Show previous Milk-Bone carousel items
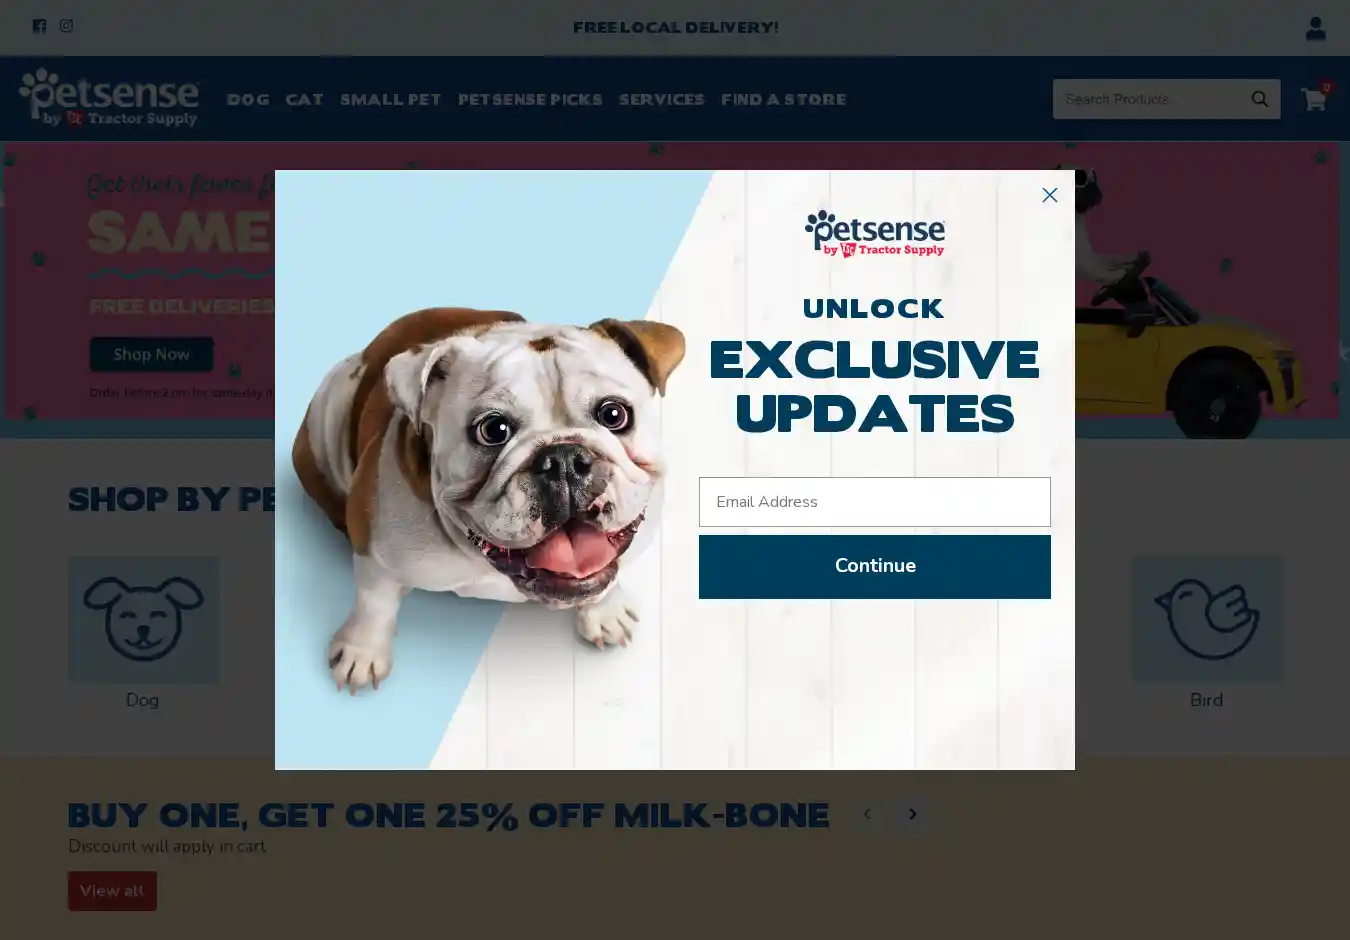The image size is (1350, 940). [x=867, y=814]
